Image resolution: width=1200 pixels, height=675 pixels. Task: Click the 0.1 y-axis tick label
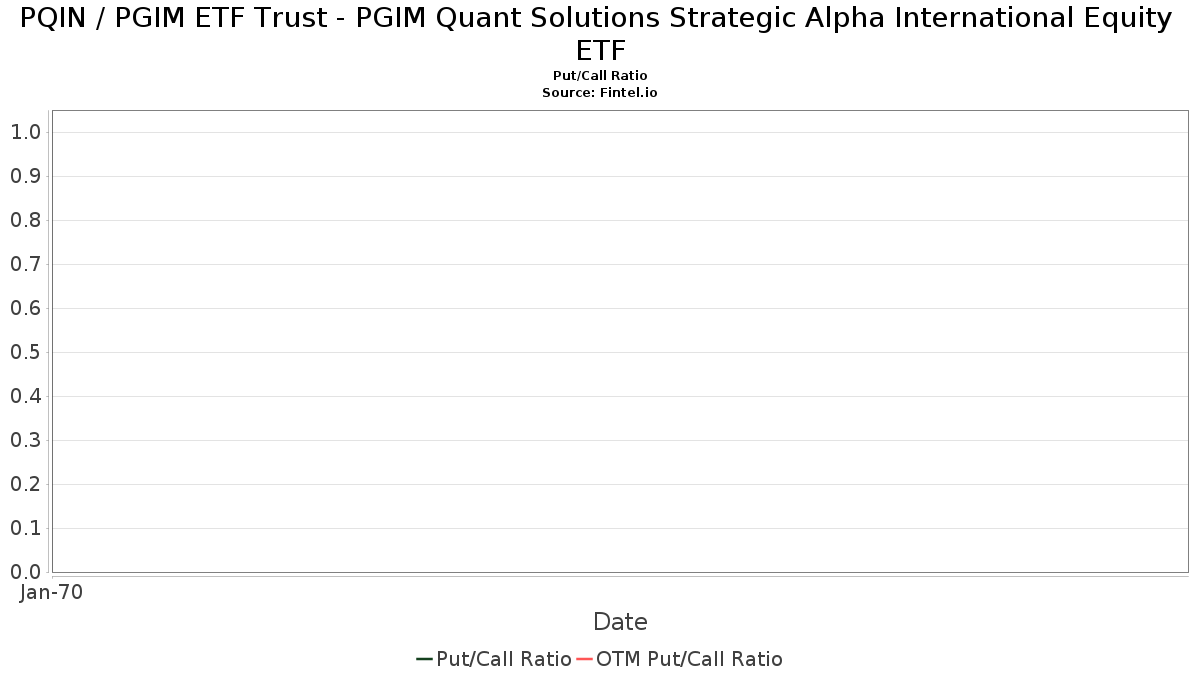tap(25, 528)
